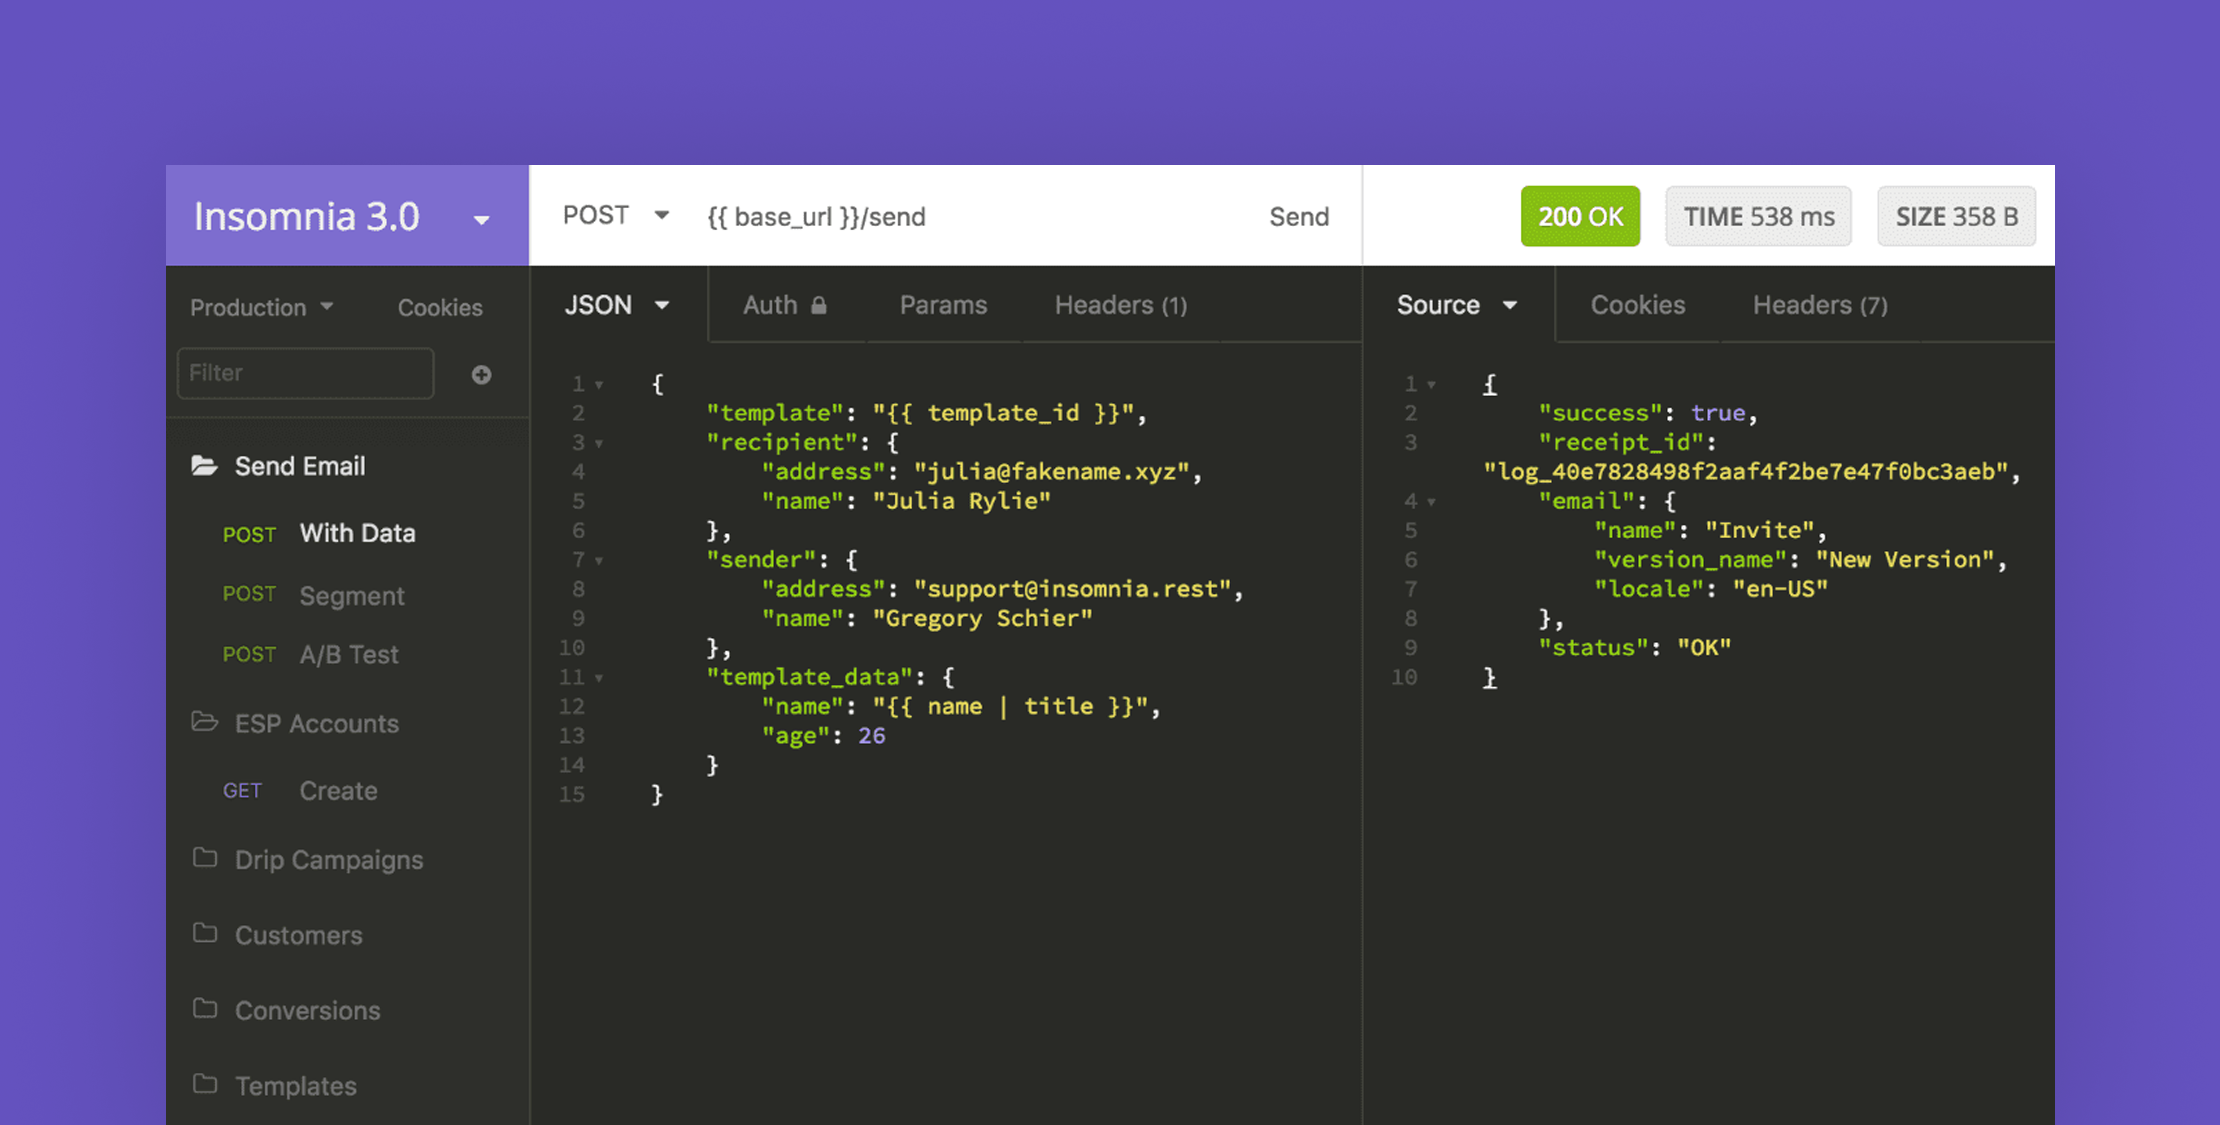Viewport: 2220px width, 1125px height.
Task: Open the JSON body type dropdown
Action: [x=616, y=305]
